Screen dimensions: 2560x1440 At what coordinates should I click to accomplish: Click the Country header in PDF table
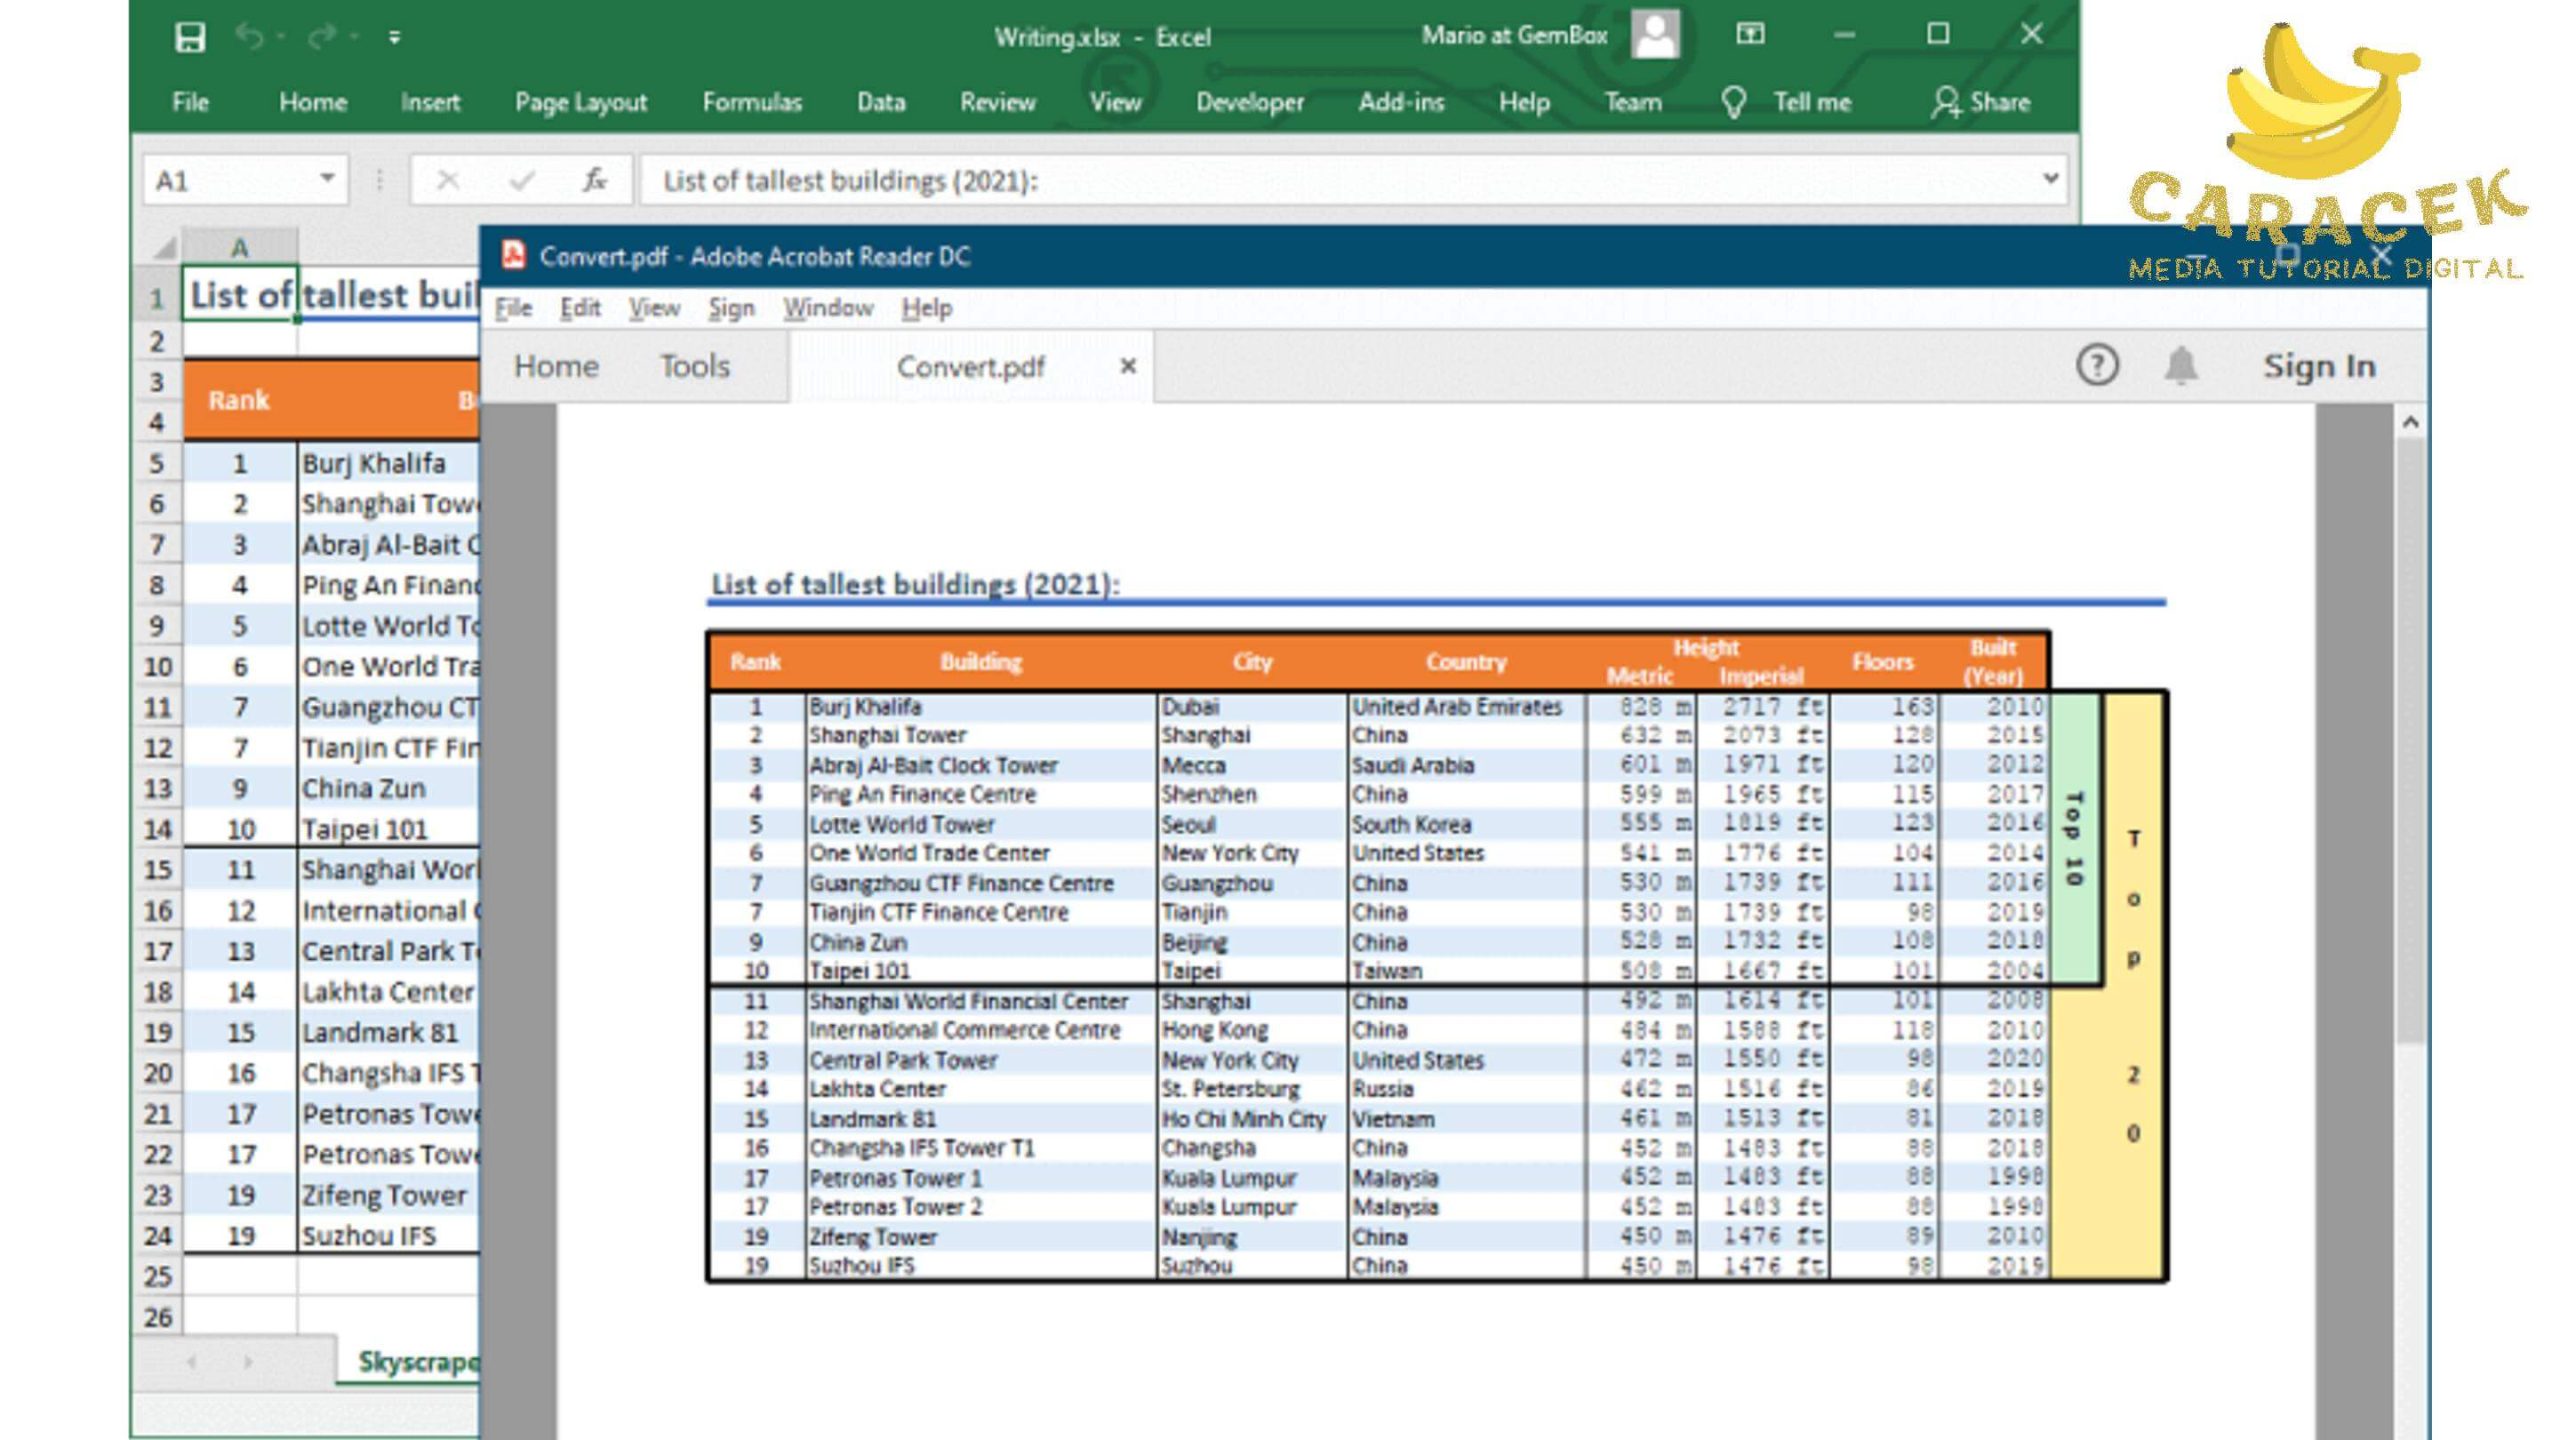pyautogui.click(x=1466, y=662)
